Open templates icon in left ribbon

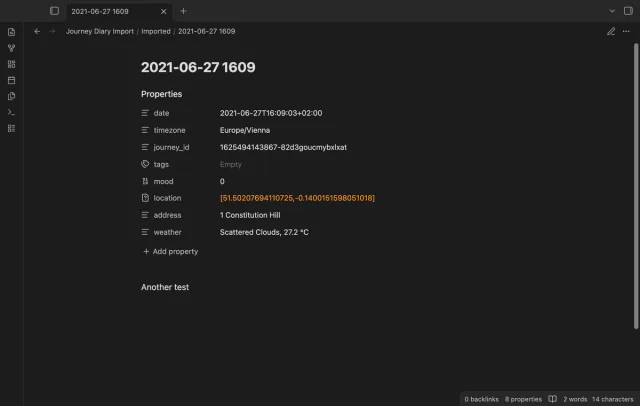point(11,96)
